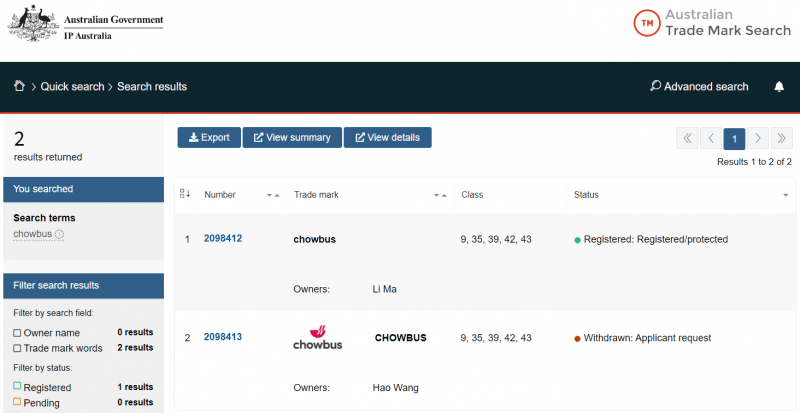This screenshot has width=800, height=413.
Task: Open trade mark number 2098412
Action: (223, 238)
